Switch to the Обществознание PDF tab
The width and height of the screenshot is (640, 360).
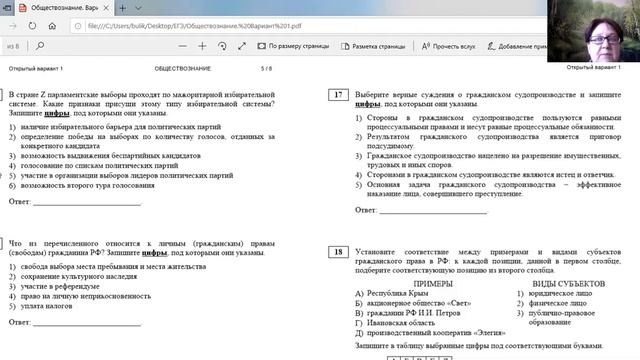64,8
